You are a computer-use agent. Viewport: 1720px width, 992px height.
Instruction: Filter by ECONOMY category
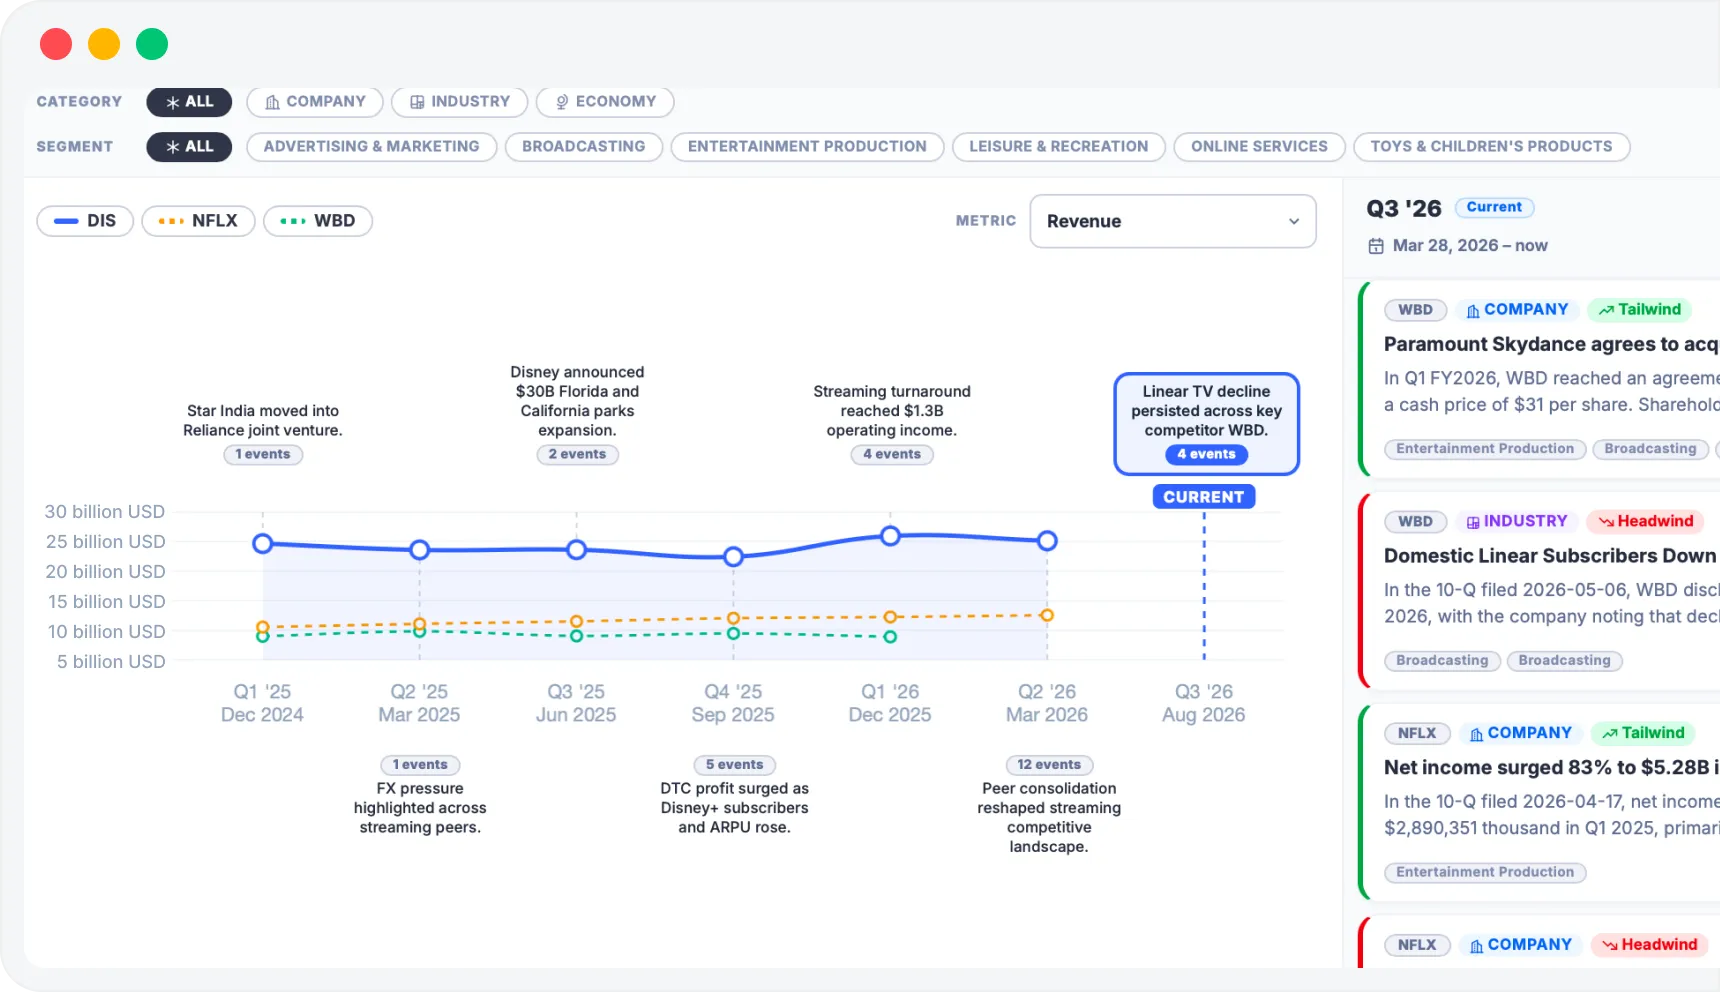pos(605,102)
